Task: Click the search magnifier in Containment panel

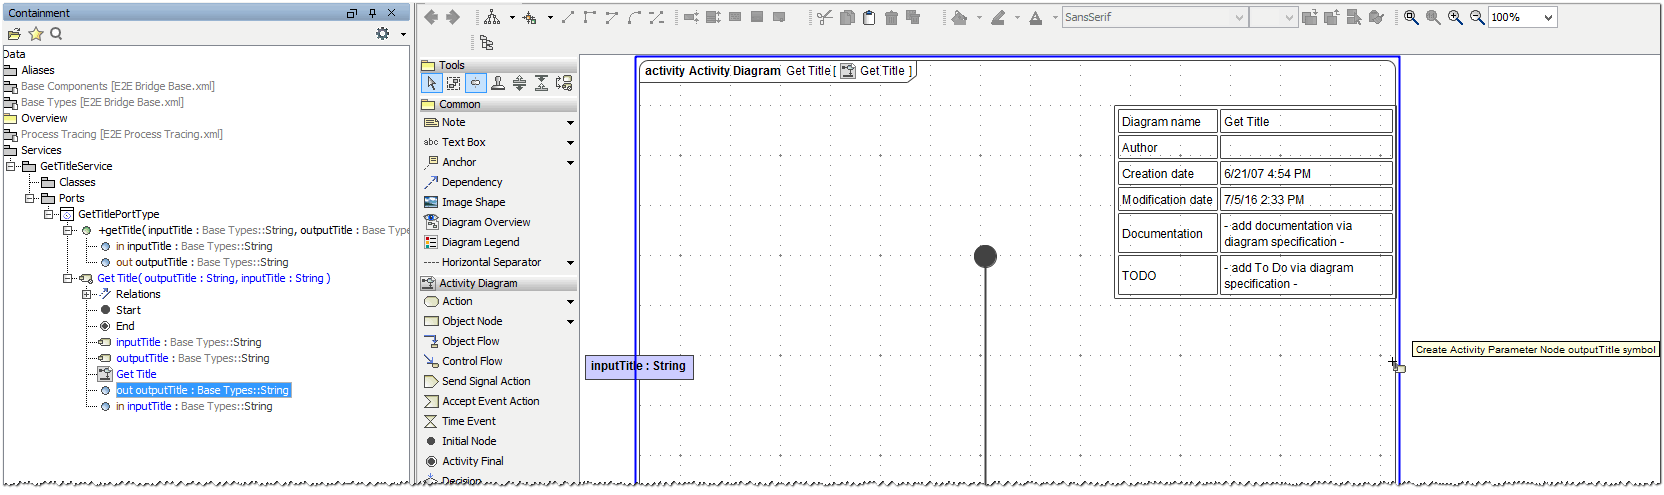Action: click(x=56, y=33)
